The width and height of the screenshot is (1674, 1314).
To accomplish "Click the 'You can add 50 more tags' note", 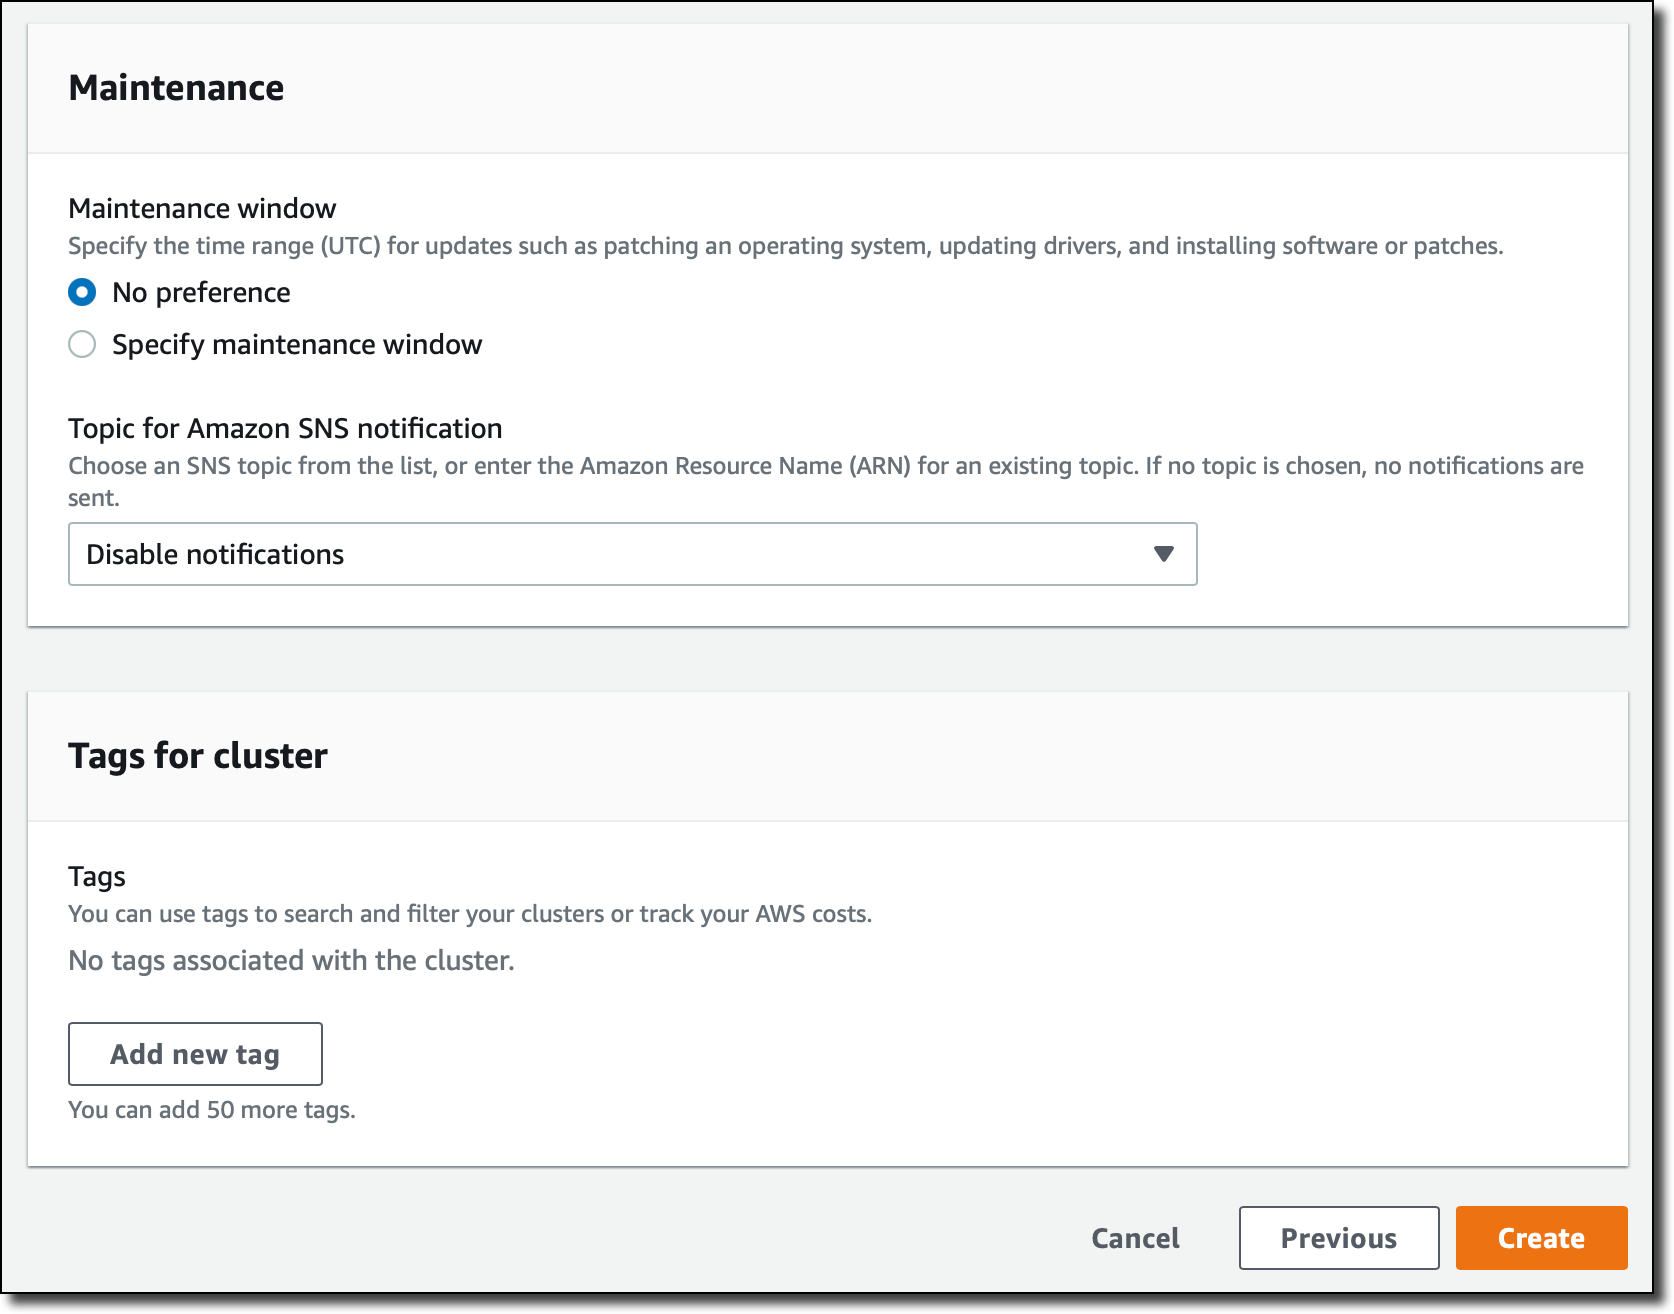I will coord(212,1110).
